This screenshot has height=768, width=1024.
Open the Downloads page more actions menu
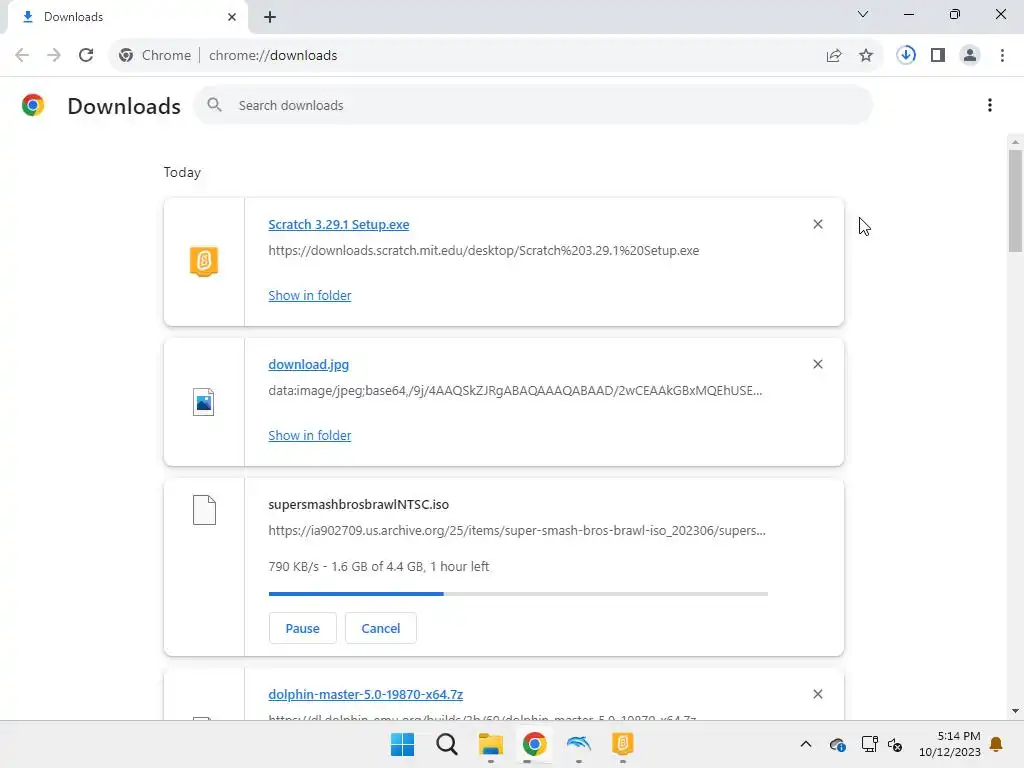(x=989, y=105)
